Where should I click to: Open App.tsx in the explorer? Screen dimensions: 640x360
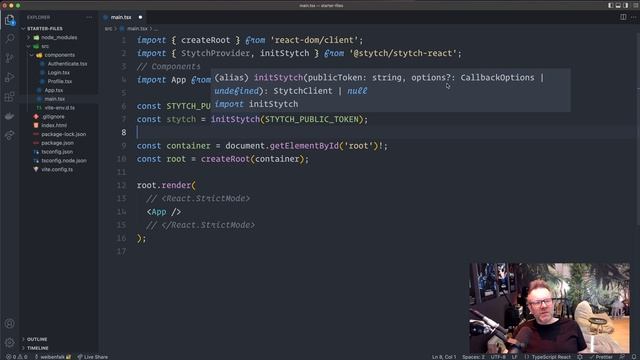(53, 90)
